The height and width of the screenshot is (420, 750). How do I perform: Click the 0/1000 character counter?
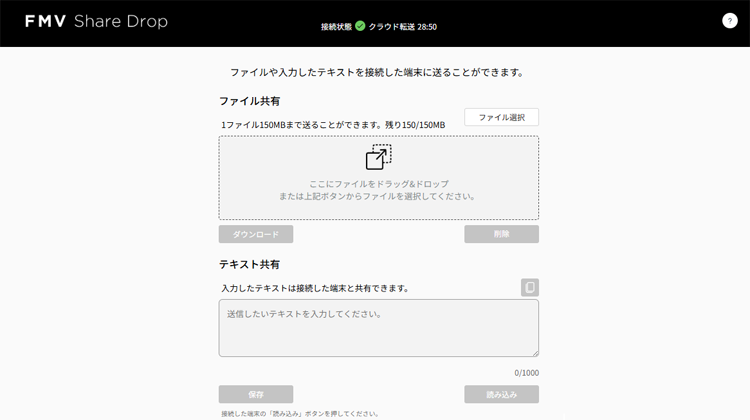coord(527,373)
